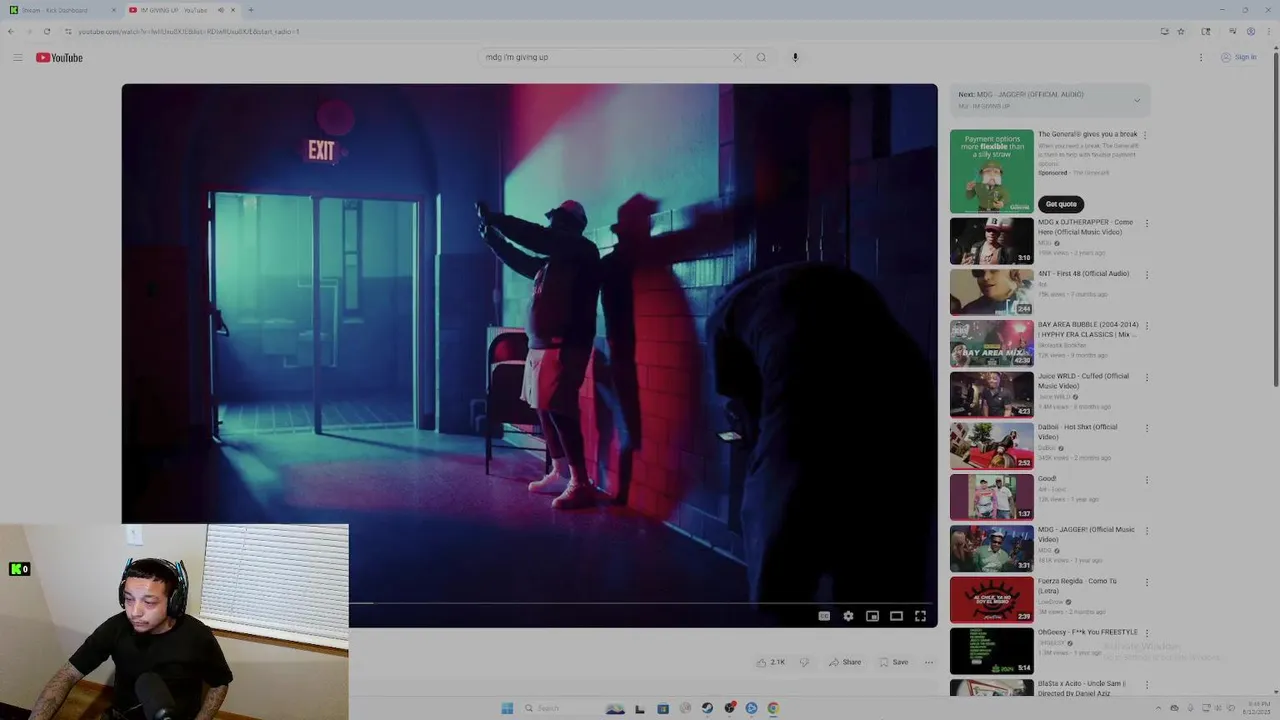The height and width of the screenshot is (720, 1280).
Task: Open The General ad thumbnail
Action: pos(991,171)
